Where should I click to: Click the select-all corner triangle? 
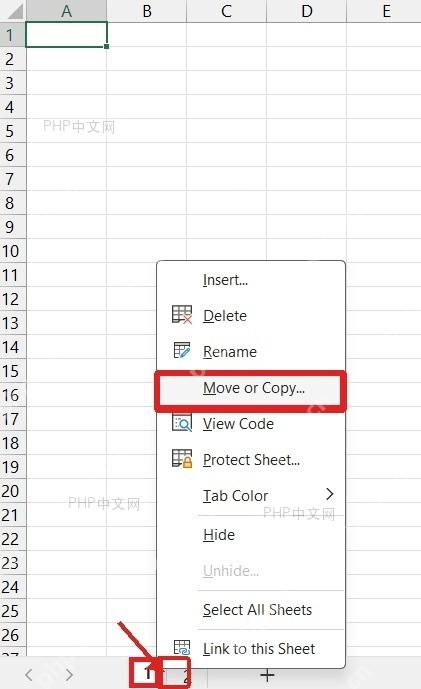pos(13,11)
